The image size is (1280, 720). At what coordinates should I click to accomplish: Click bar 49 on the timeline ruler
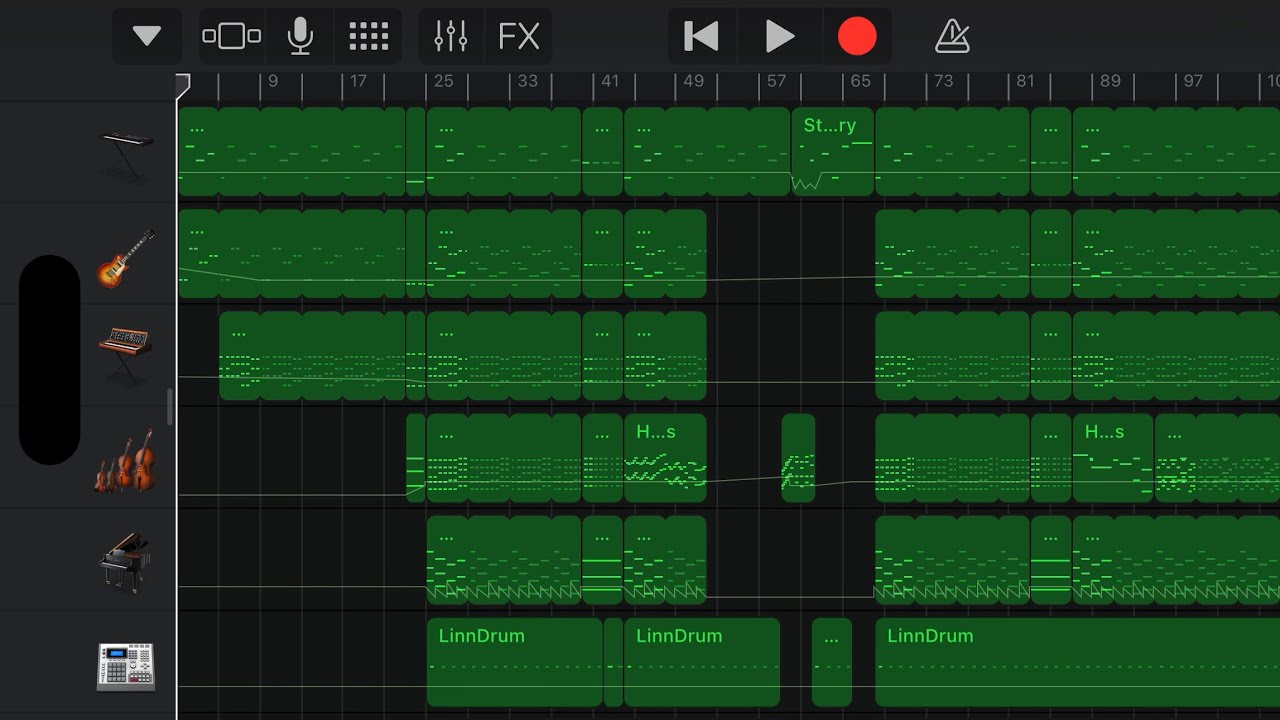pyautogui.click(x=693, y=82)
